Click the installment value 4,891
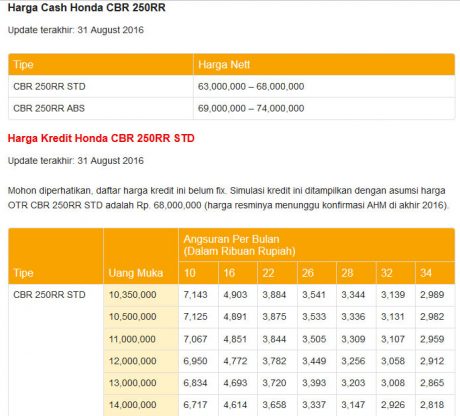Screen dimensions: 460x416 [x=235, y=317]
